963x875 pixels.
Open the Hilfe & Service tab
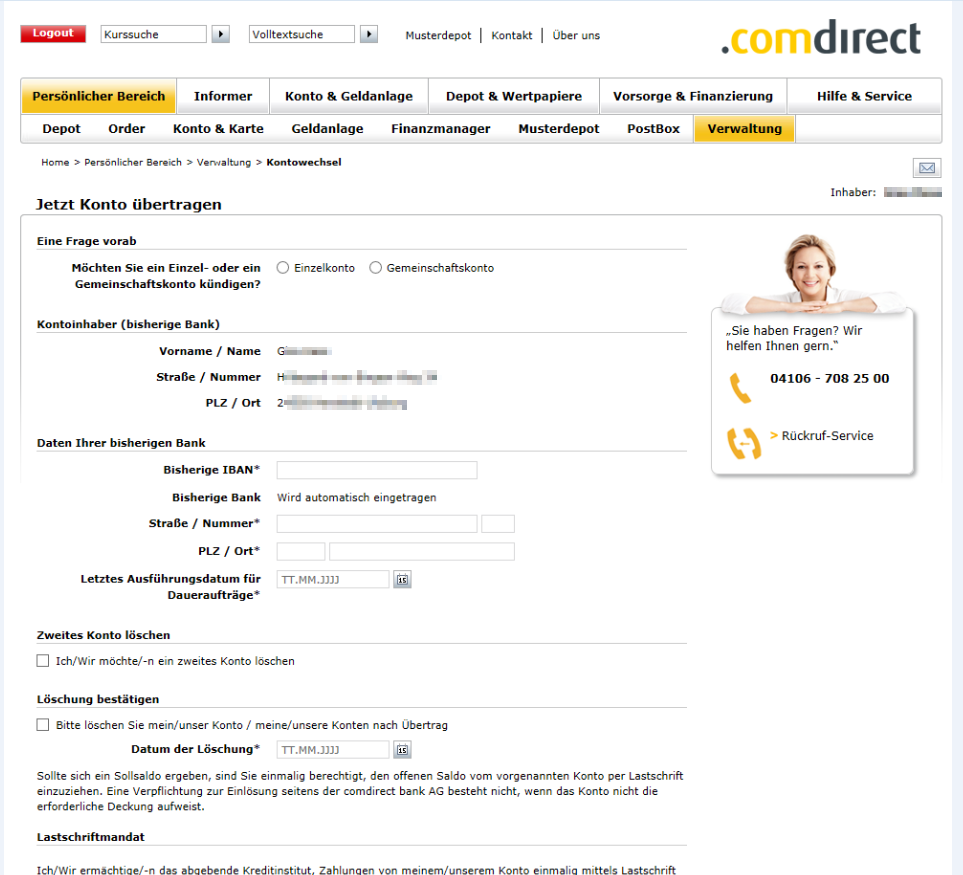(864, 96)
